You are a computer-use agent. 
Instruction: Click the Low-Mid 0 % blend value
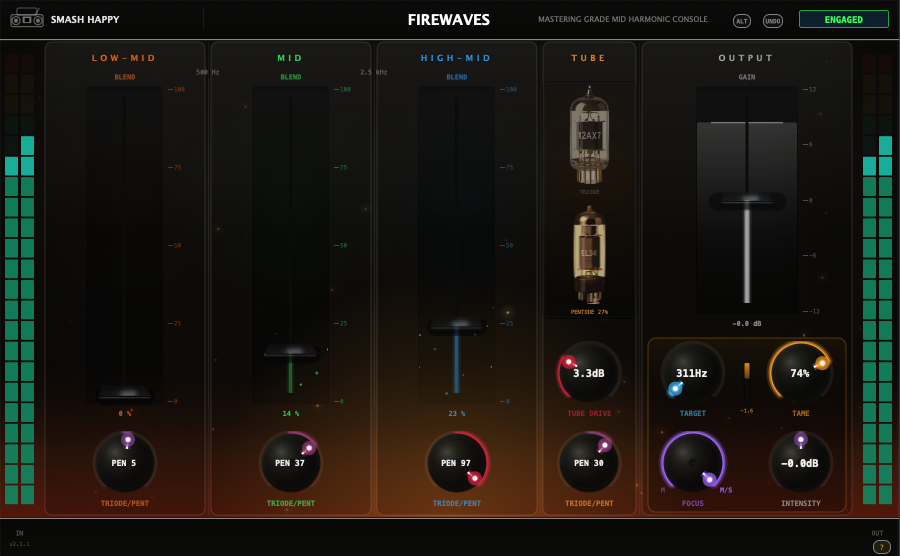tap(125, 413)
